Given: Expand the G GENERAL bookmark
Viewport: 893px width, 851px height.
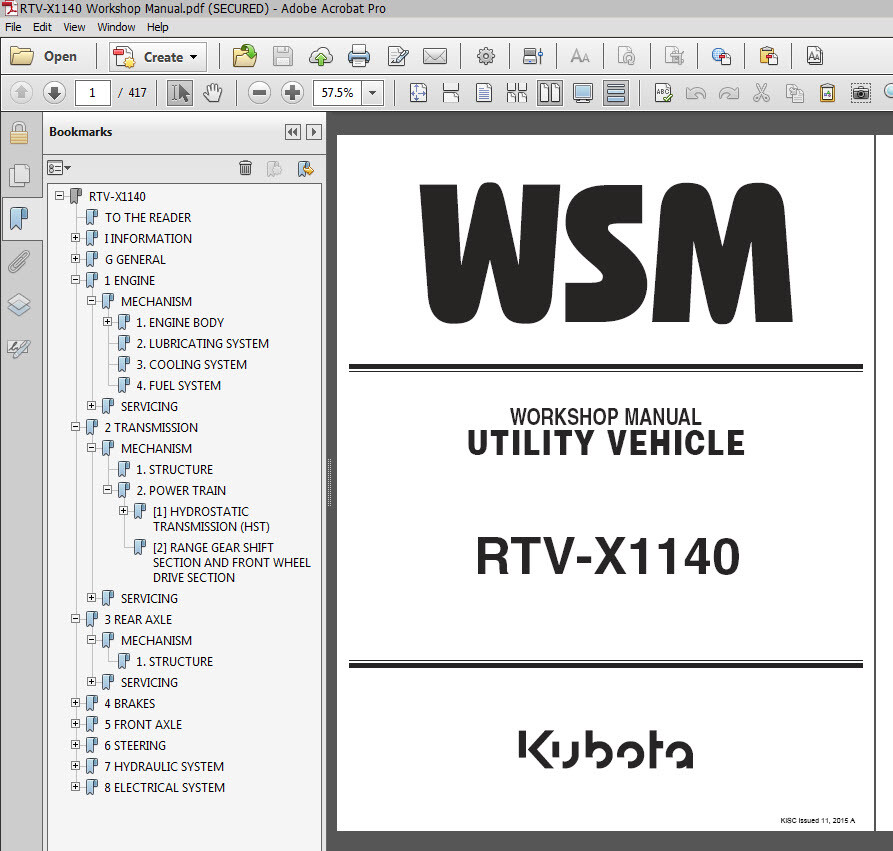Looking at the screenshot, I should (75, 259).
